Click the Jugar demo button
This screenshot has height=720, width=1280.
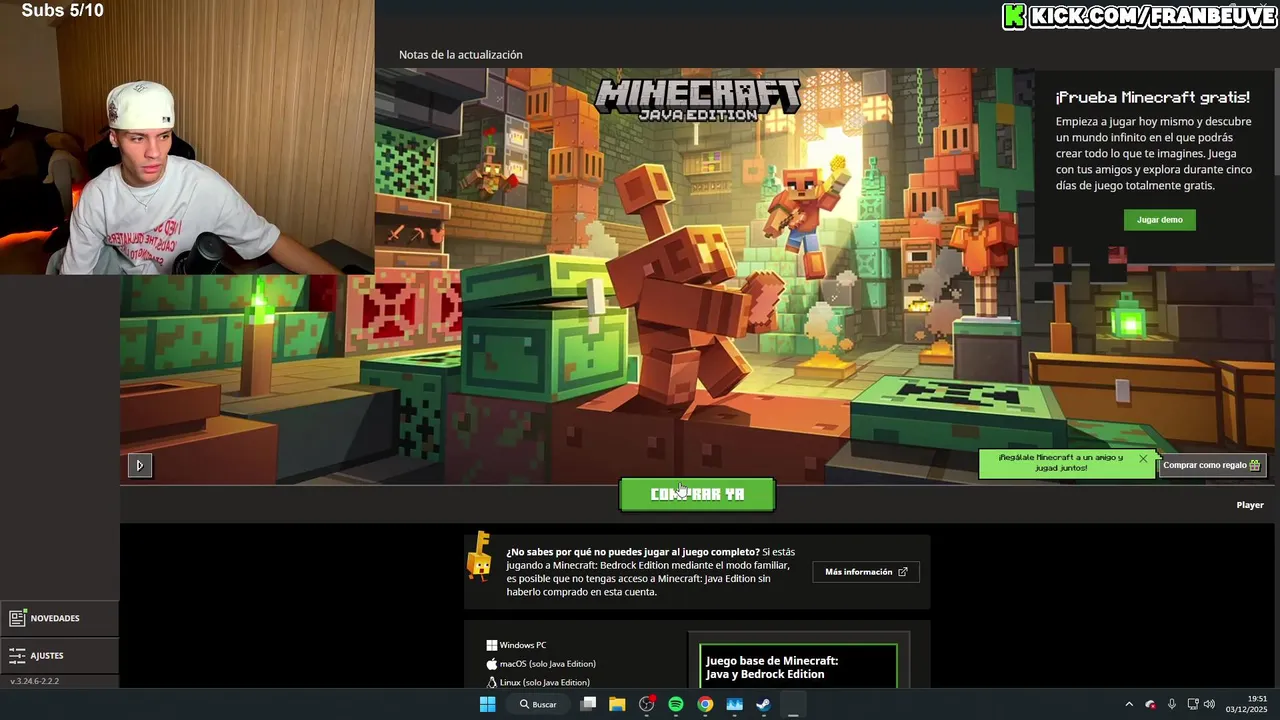1159,220
